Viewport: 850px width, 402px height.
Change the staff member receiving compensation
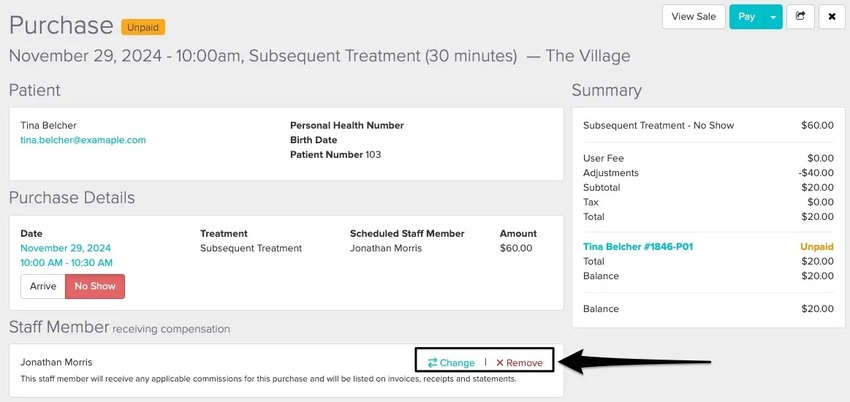point(451,363)
